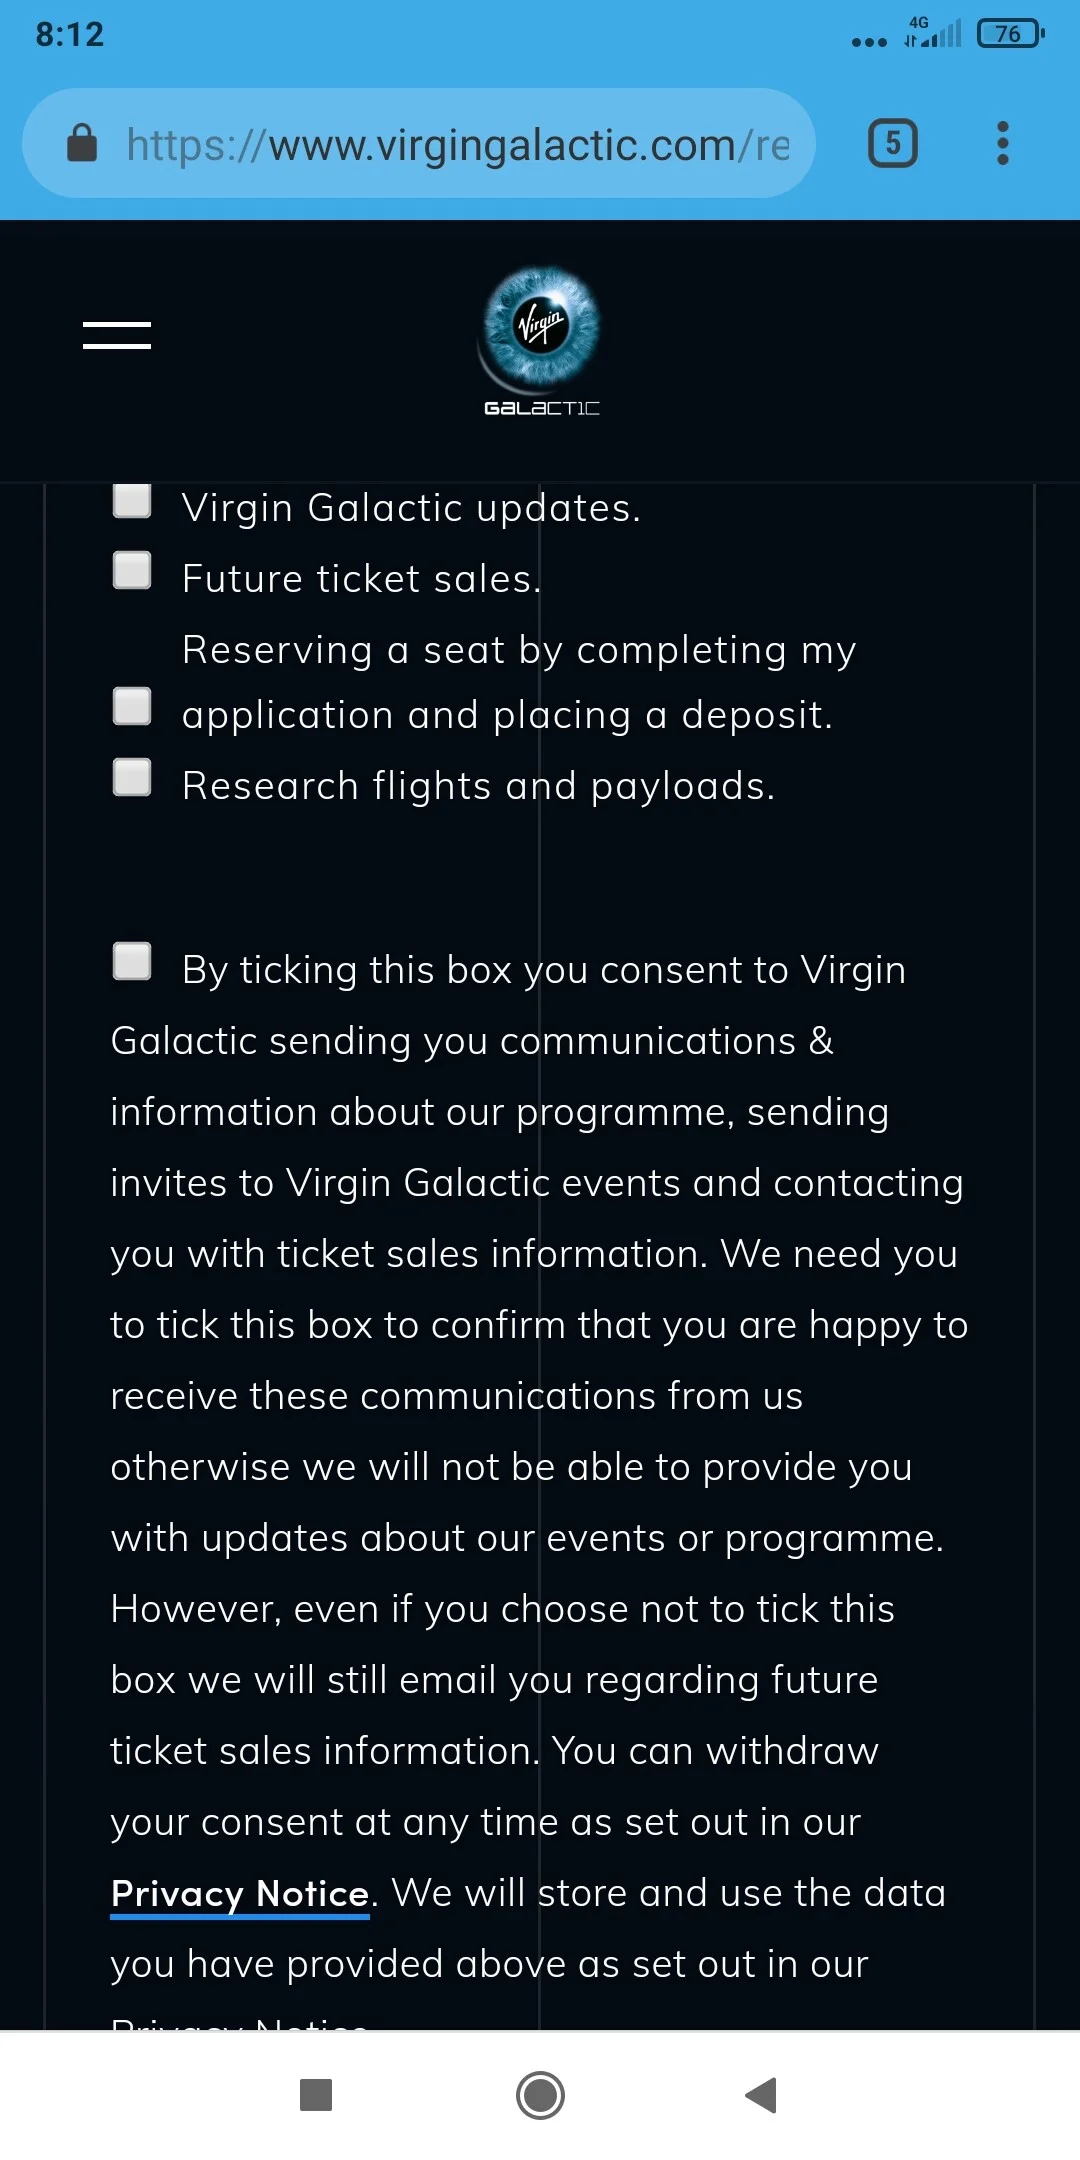
Task: Tap the battery indicator in status bar
Action: 1010,34
